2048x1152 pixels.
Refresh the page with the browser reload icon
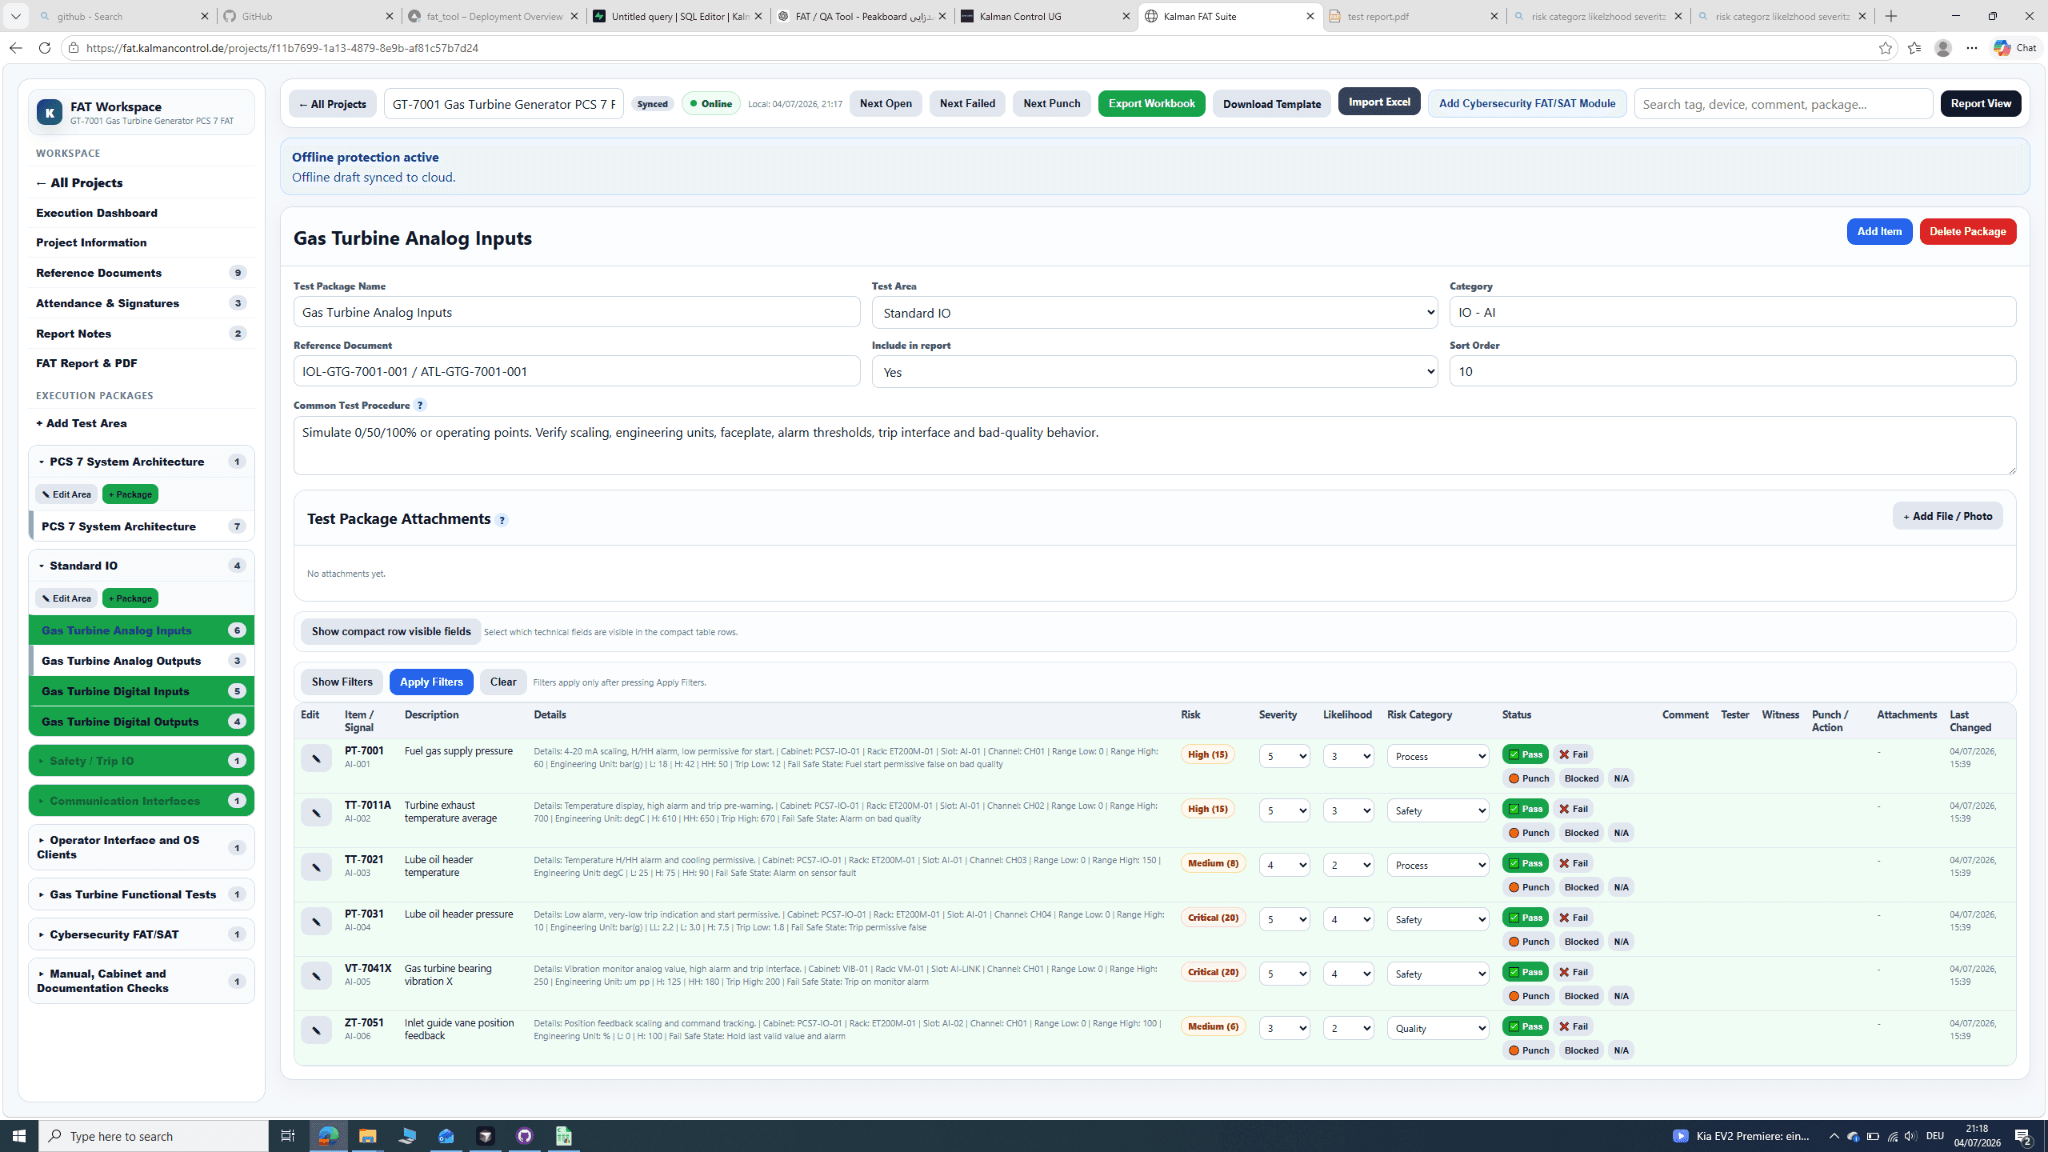tap(44, 48)
